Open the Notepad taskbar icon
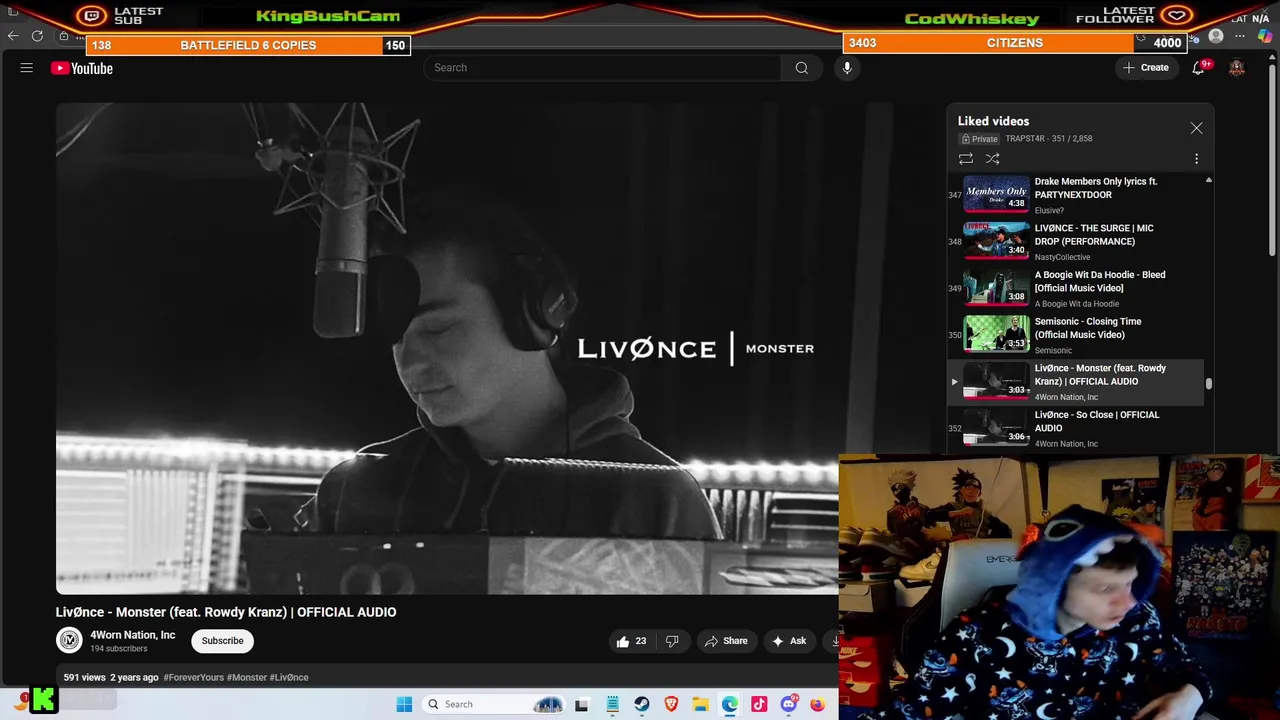The image size is (1280, 720). (x=612, y=704)
